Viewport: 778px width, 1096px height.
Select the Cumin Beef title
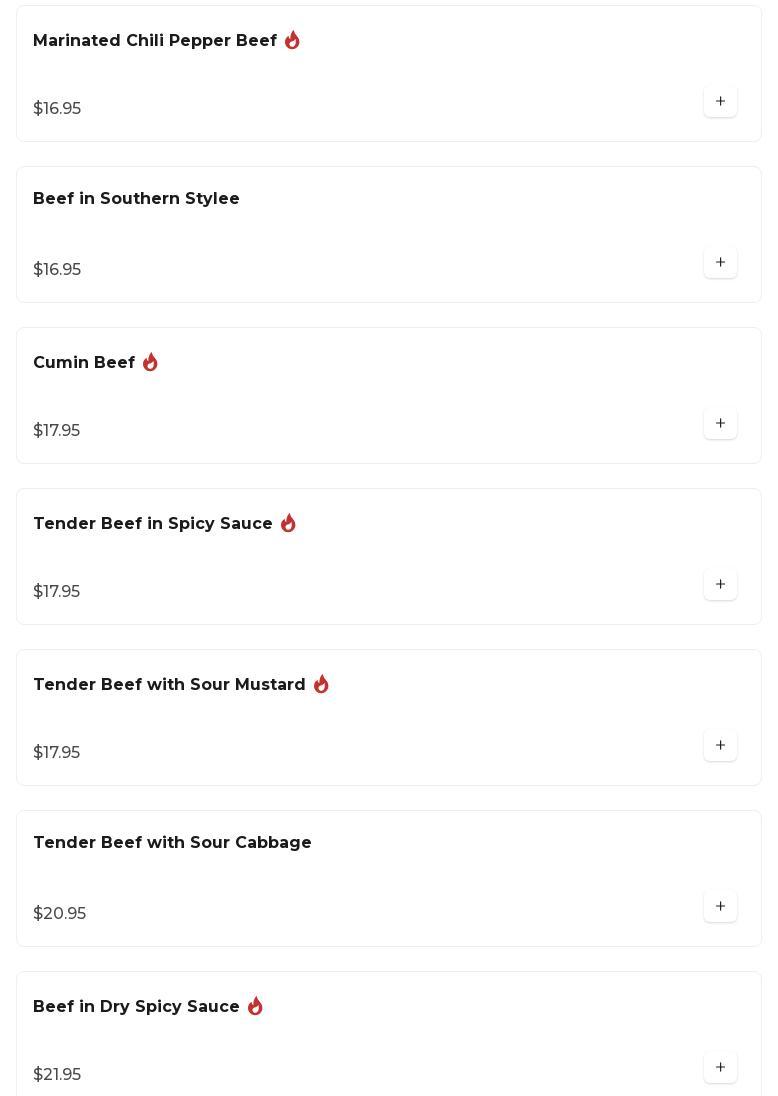pyautogui.click(x=84, y=363)
